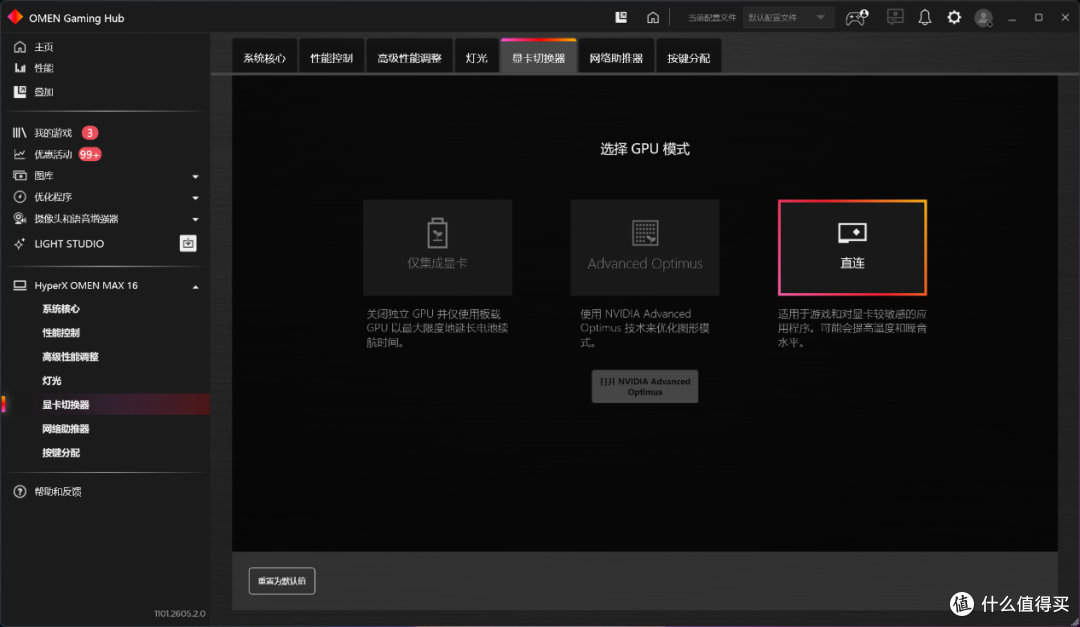Open the game controller notifications icon
The width and height of the screenshot is (1080, 627).
(857, 17)
